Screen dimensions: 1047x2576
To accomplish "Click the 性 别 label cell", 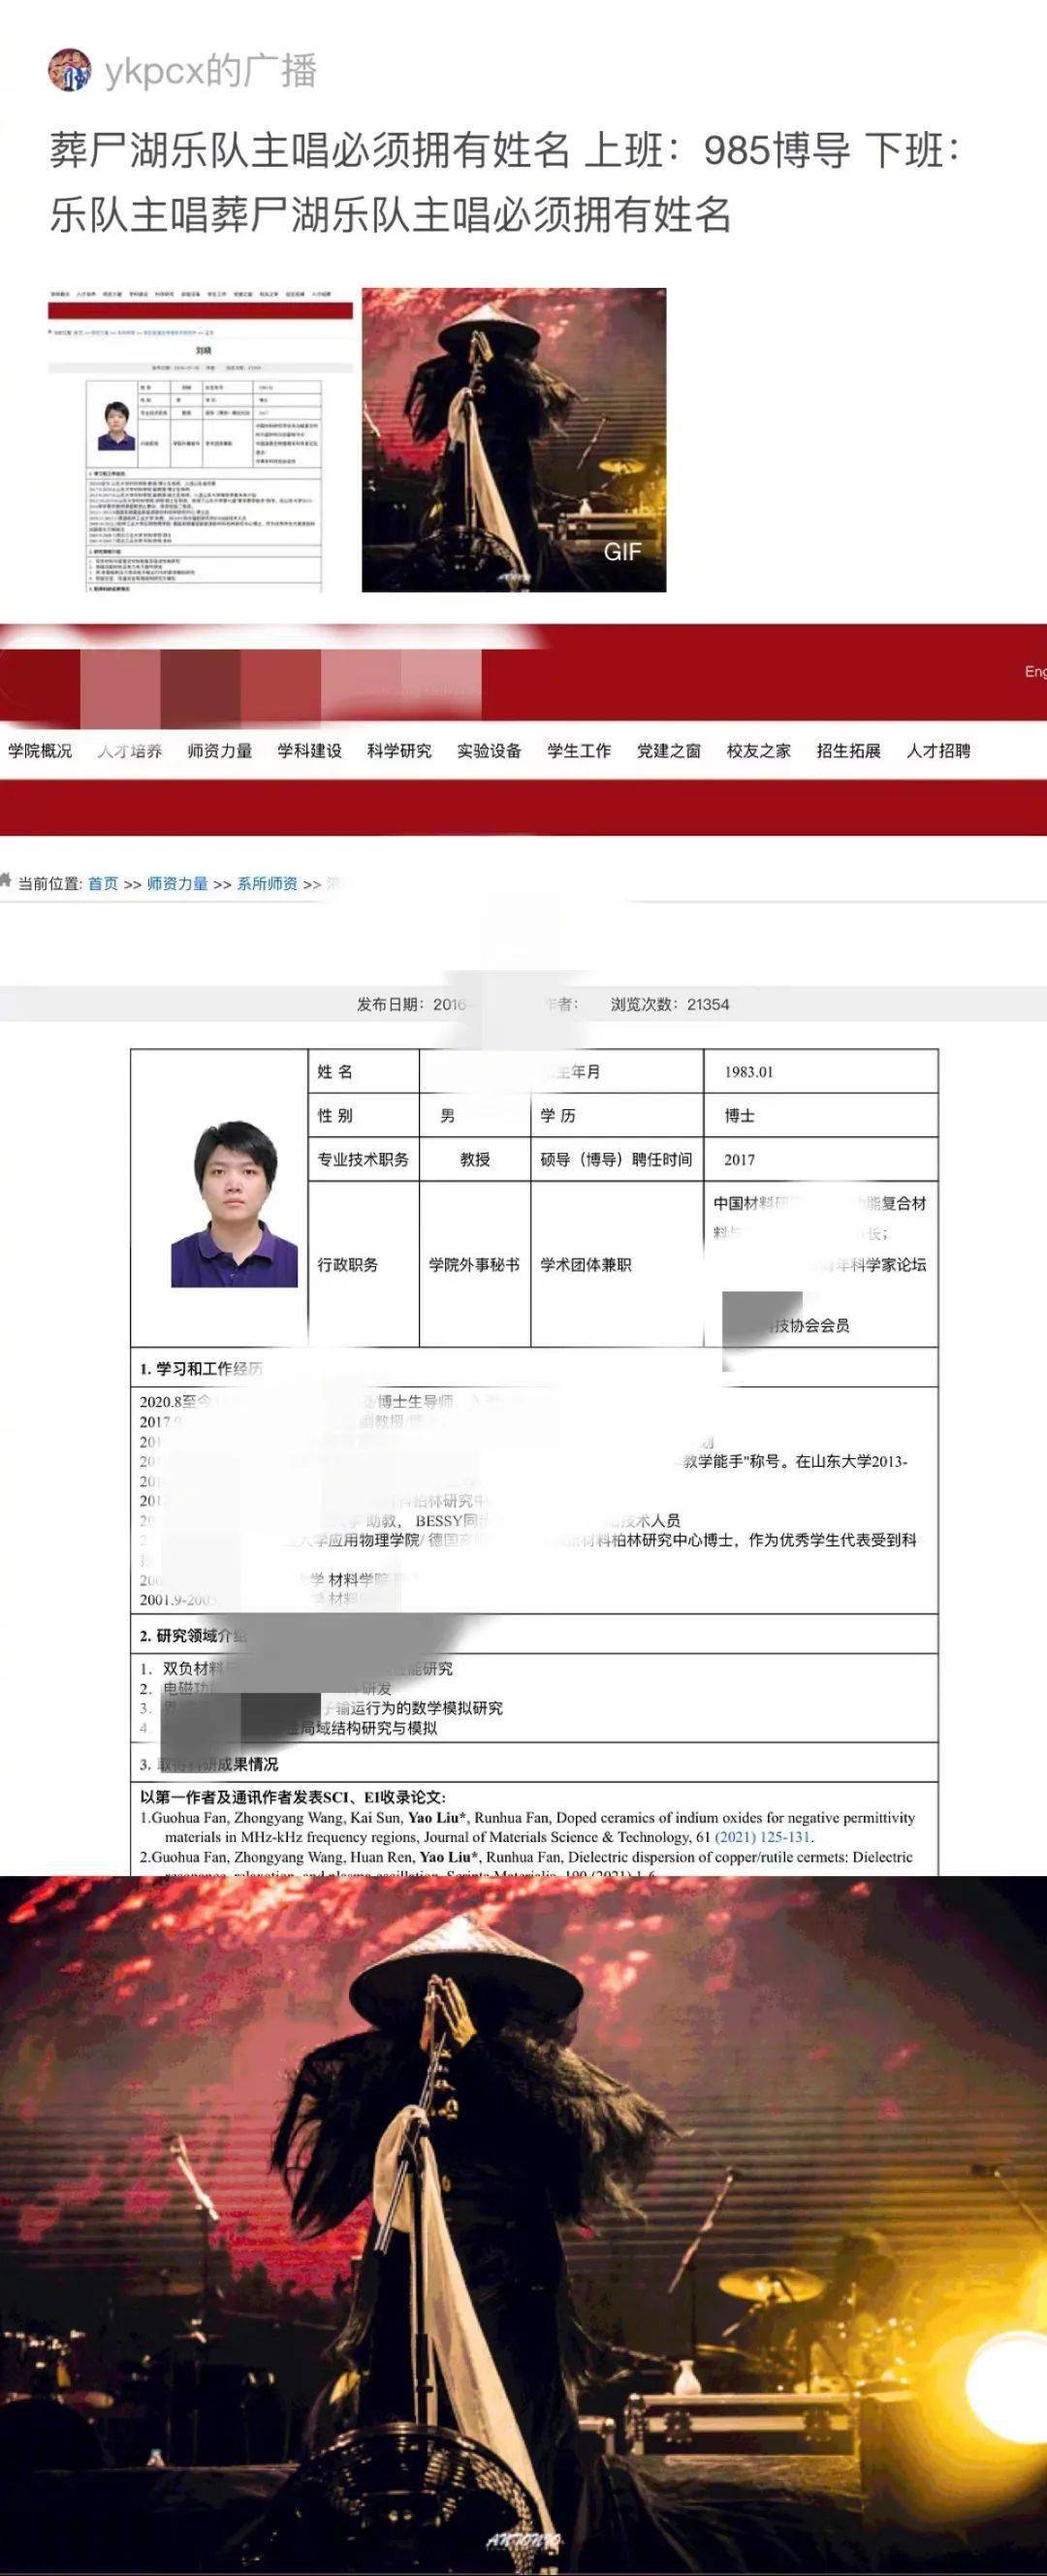I will [364, 1116].
